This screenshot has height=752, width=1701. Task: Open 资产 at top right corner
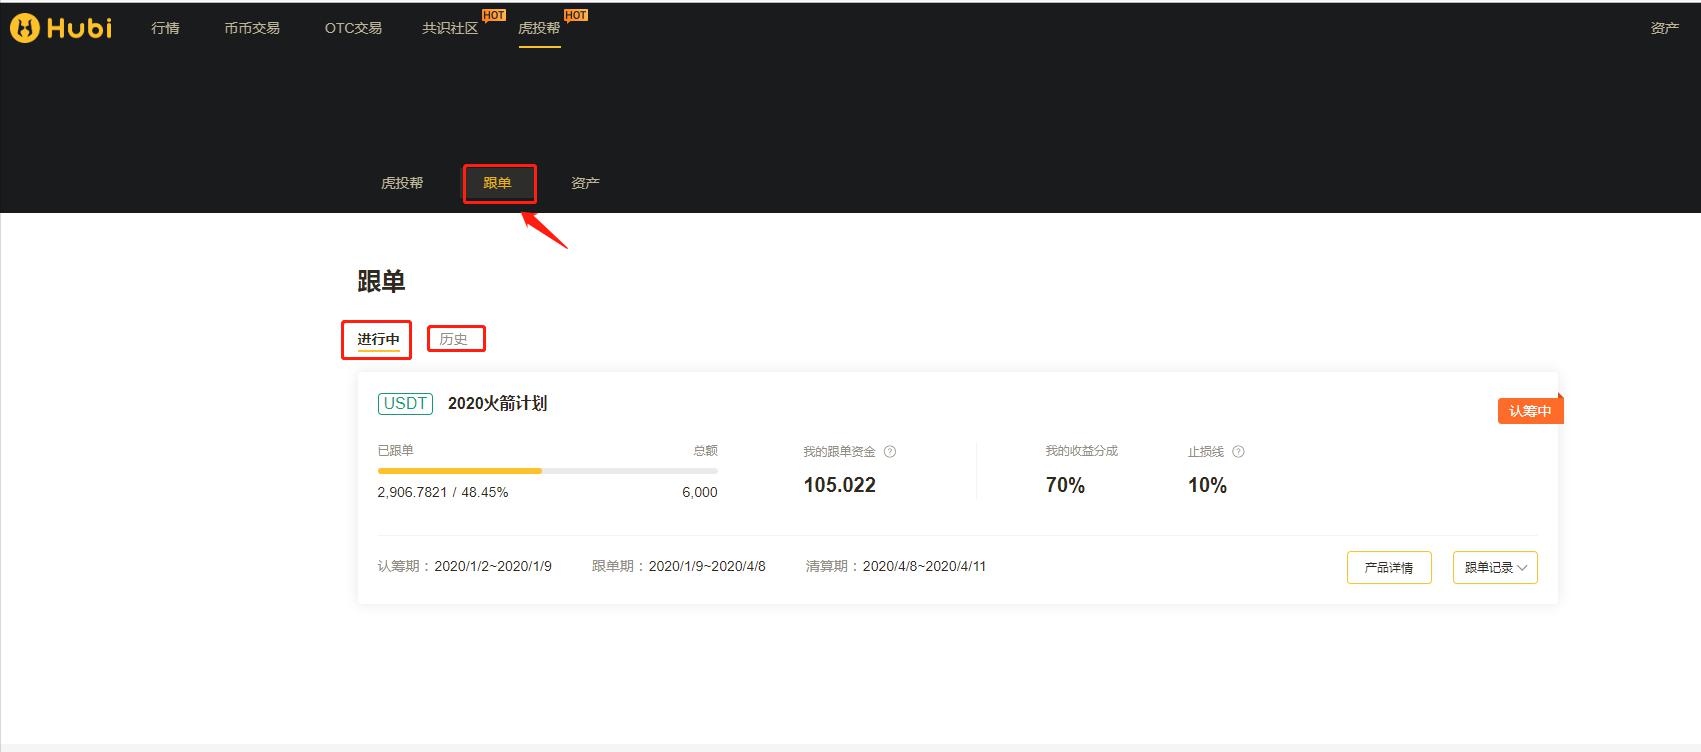click(1664, 28)
